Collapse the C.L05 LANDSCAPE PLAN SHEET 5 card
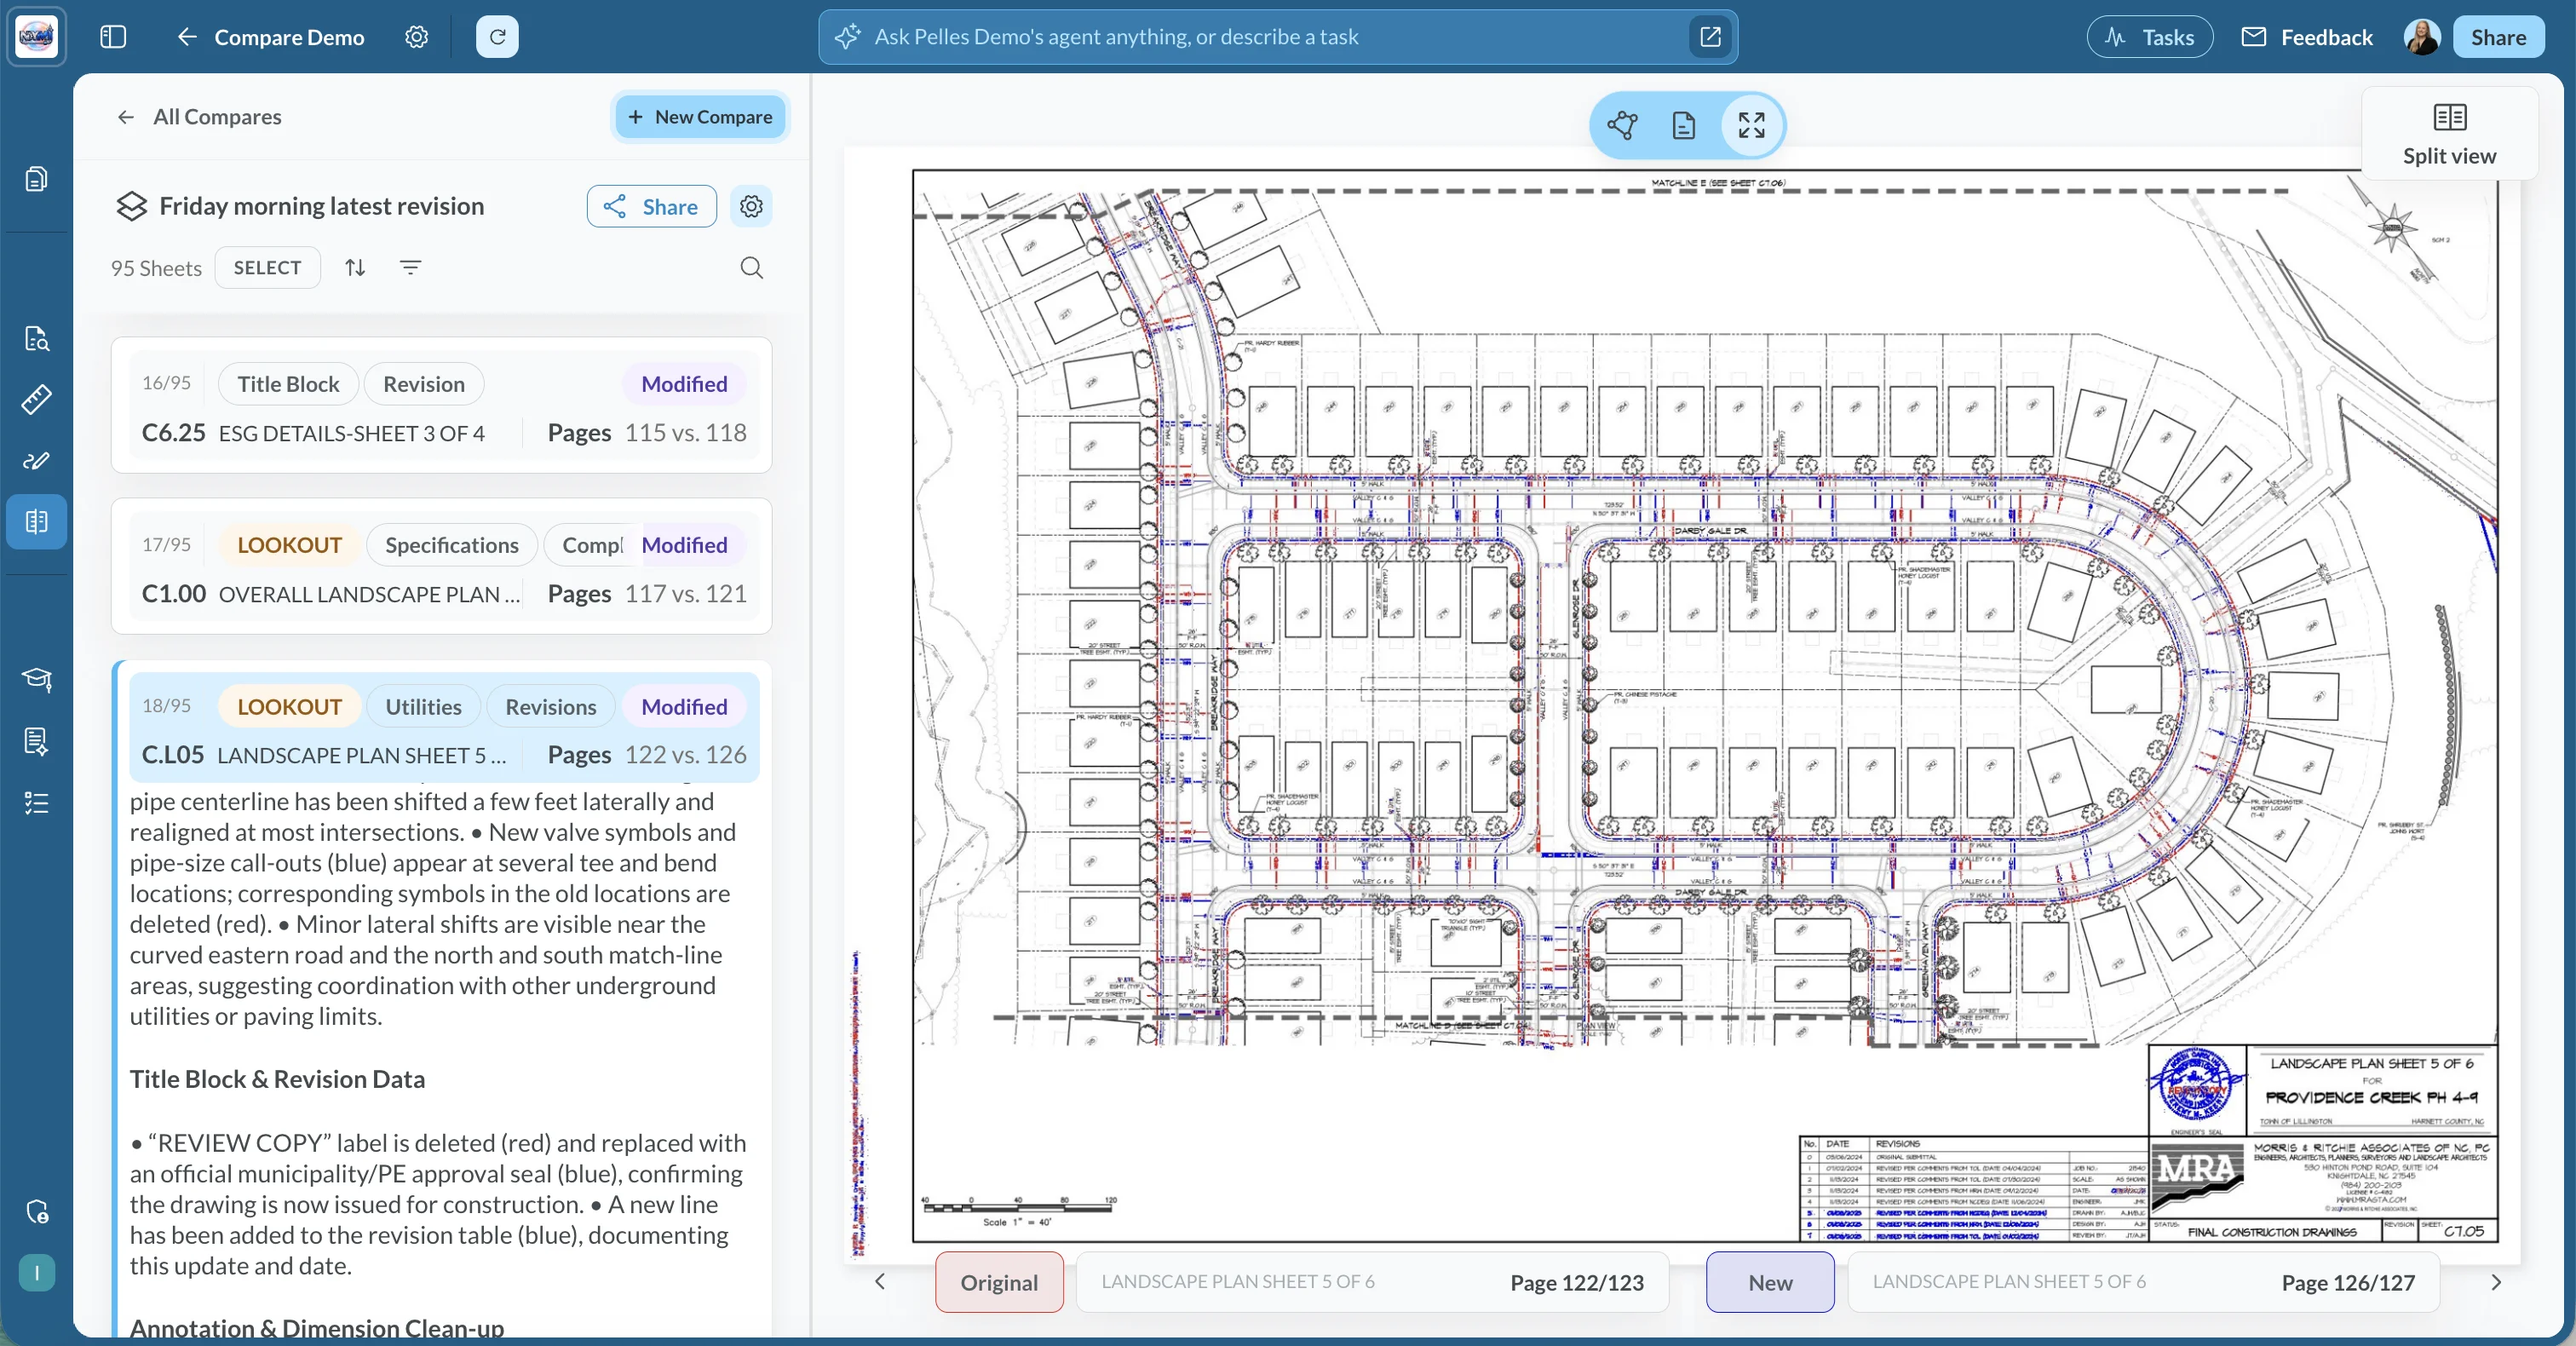Viewport: 2576px width, 1346px height. pyautogui.click(x=444, y=727)
